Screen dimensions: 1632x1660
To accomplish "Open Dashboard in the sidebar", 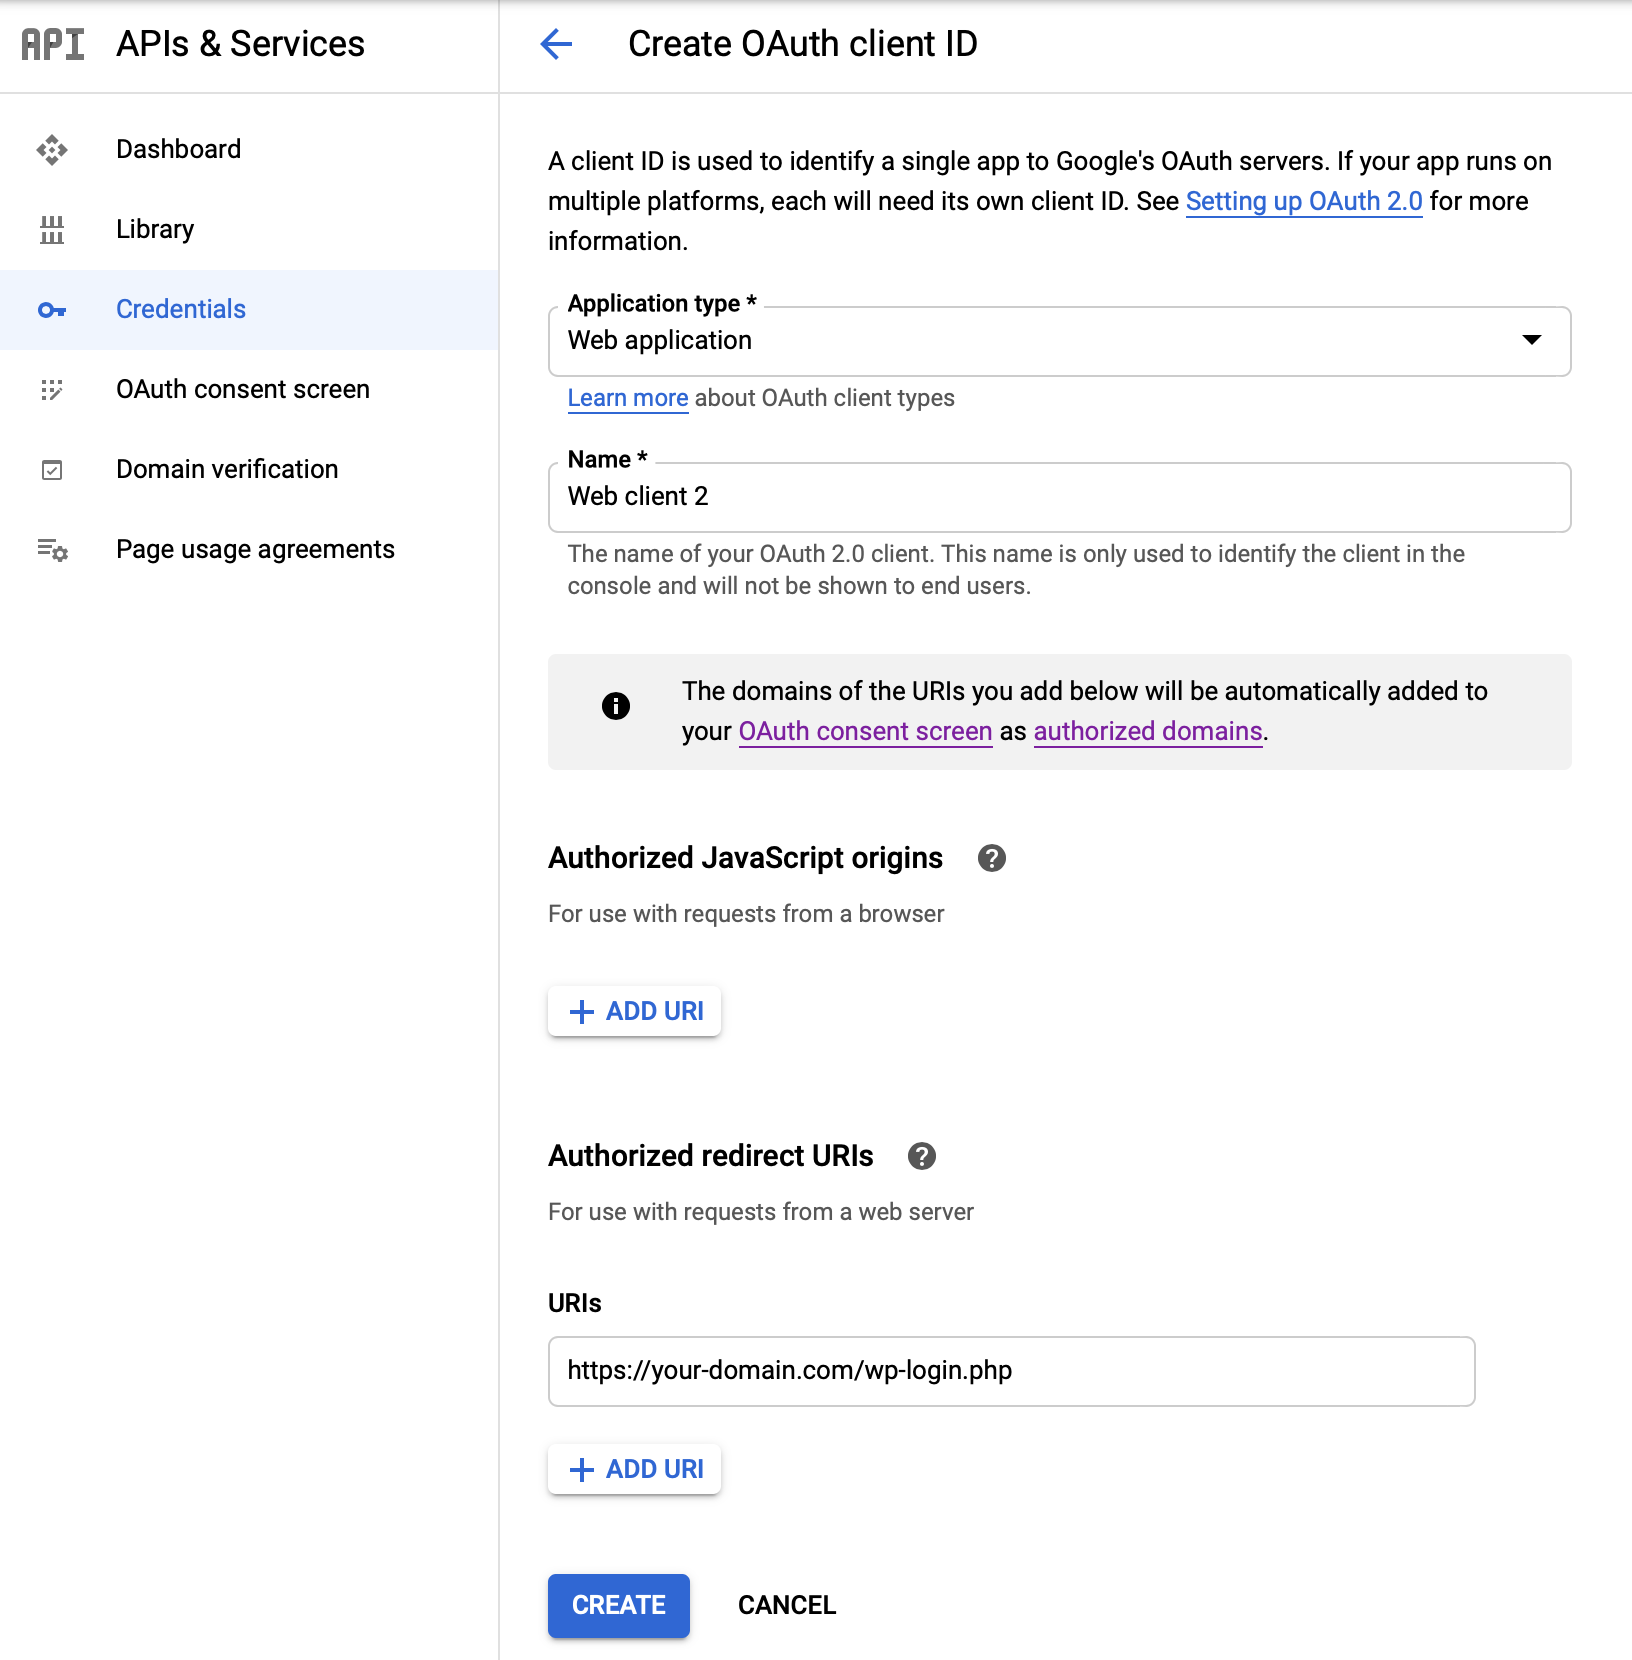I will 178,150.
